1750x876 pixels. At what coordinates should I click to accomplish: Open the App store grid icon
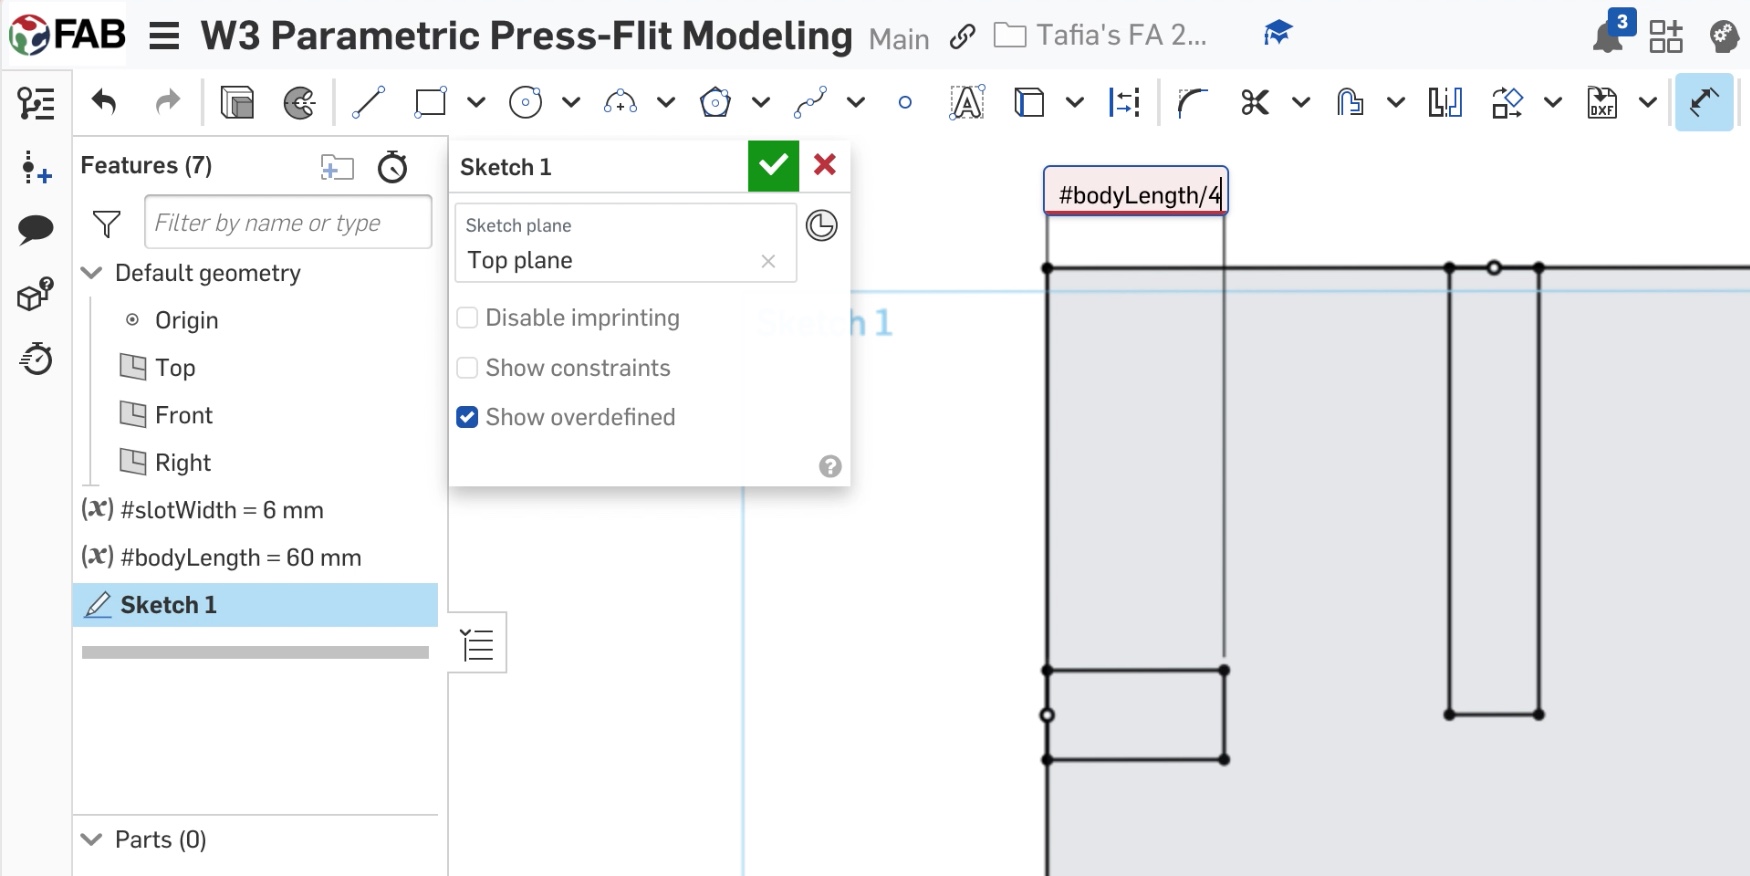point(1666,37)
